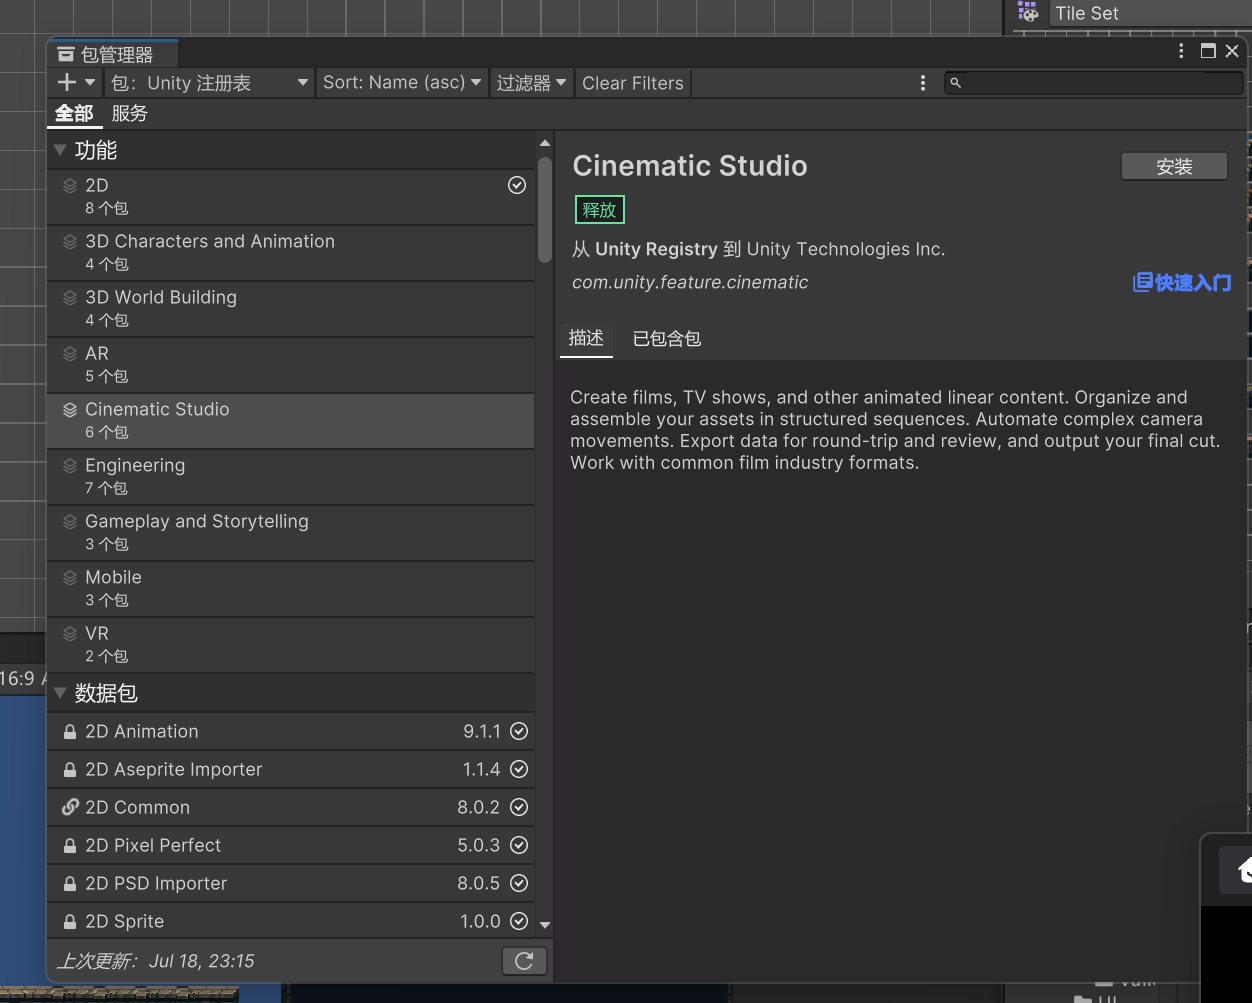Select the 2D Common package
Viewport: 1252px width, 1003px height.
click(290, 807)
